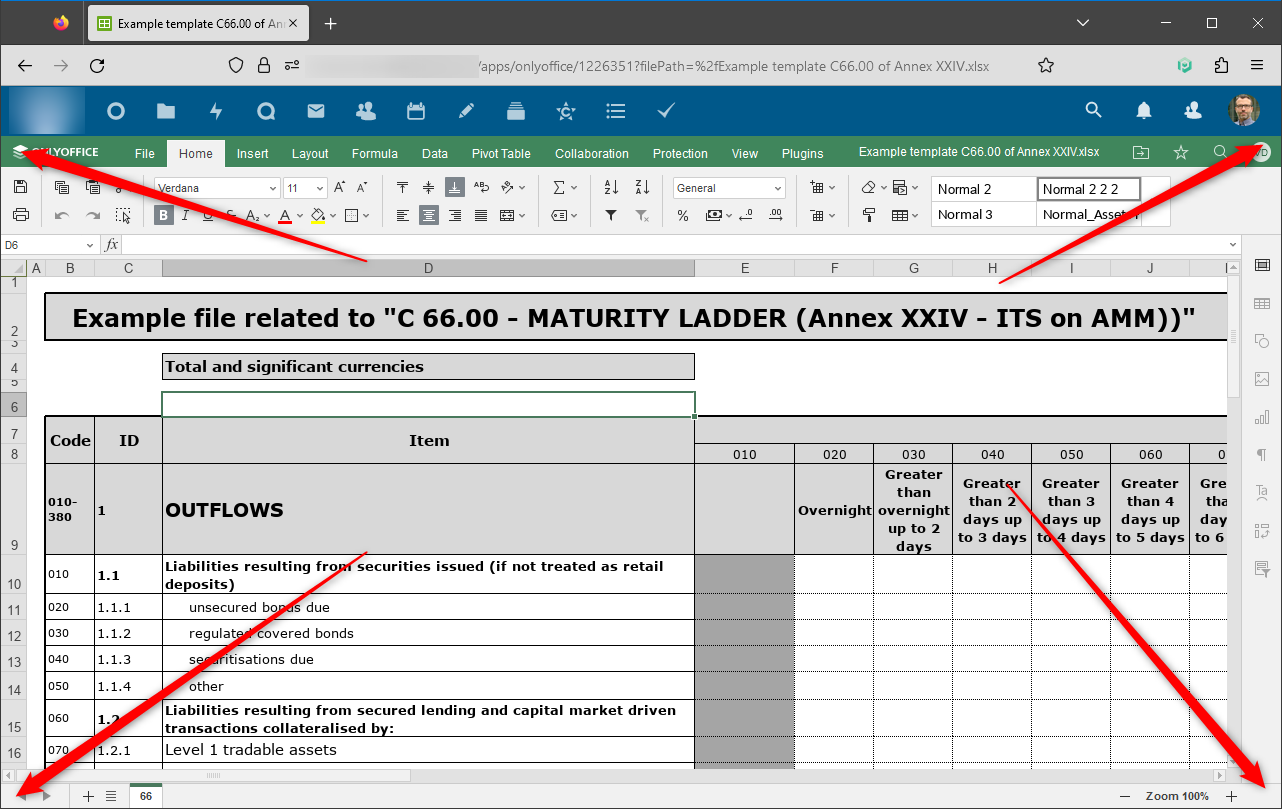Open the Chart settings panel in right sidebar
This screenshot has height=809, width=1282.
coord(1262,417)
